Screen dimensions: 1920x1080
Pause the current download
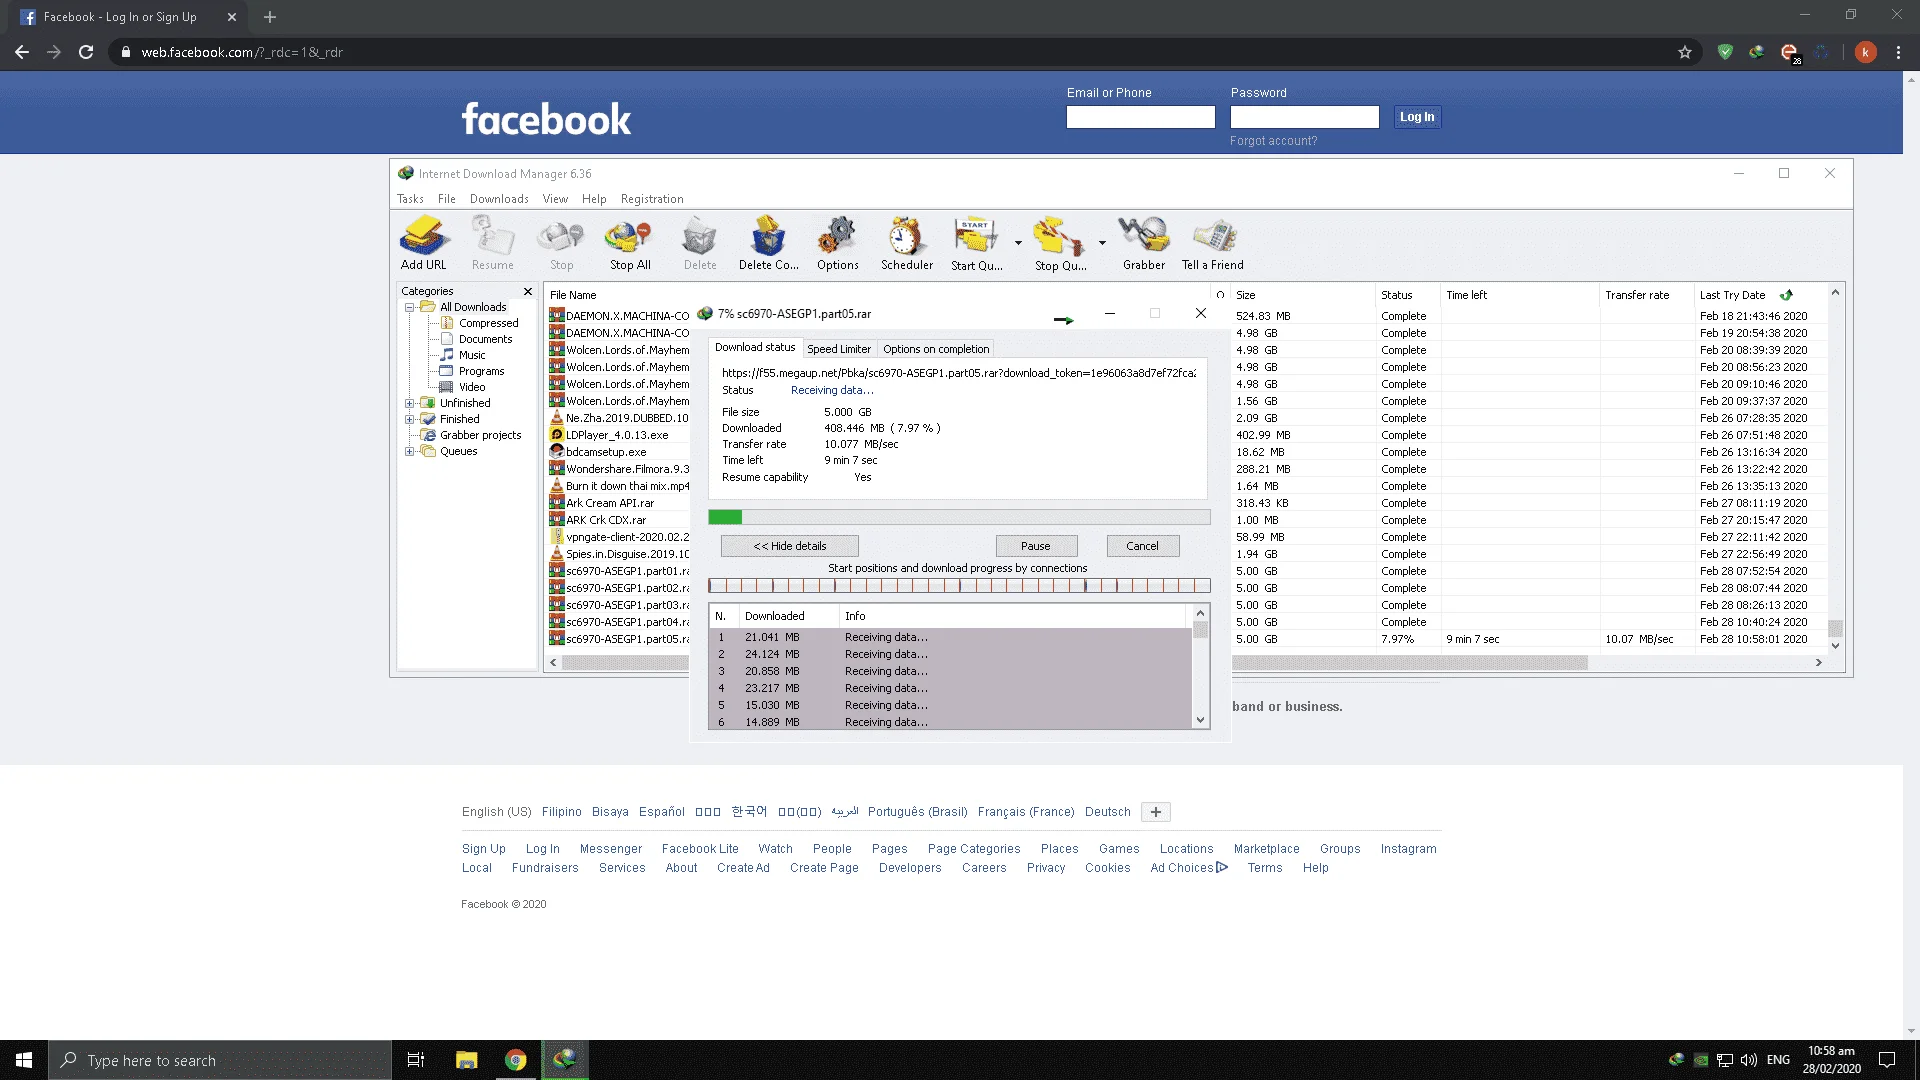1036,546
